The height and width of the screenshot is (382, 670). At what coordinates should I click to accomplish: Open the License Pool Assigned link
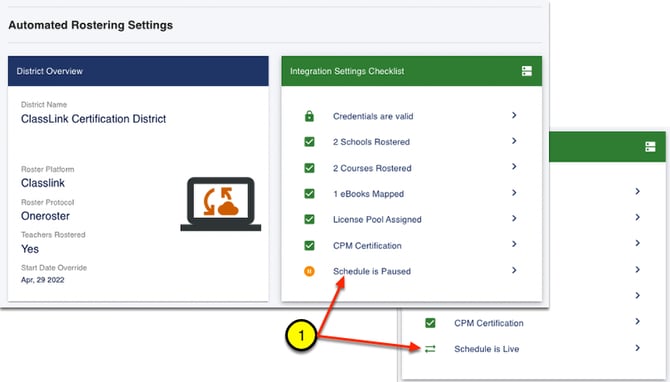click(x=377, y=220)
